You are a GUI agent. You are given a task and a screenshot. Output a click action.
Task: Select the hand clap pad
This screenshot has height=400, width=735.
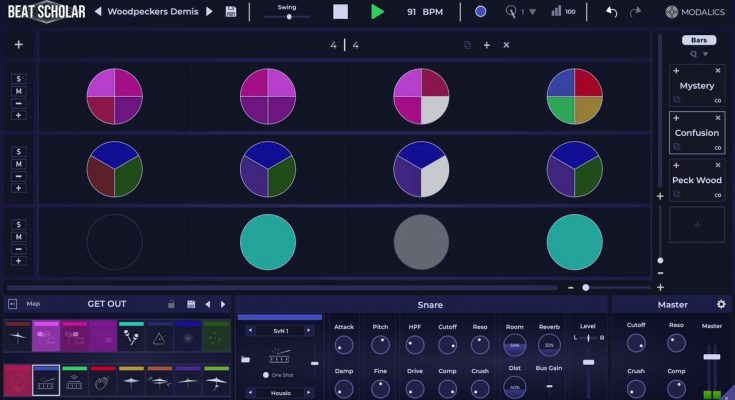click(x=103, y=381)
